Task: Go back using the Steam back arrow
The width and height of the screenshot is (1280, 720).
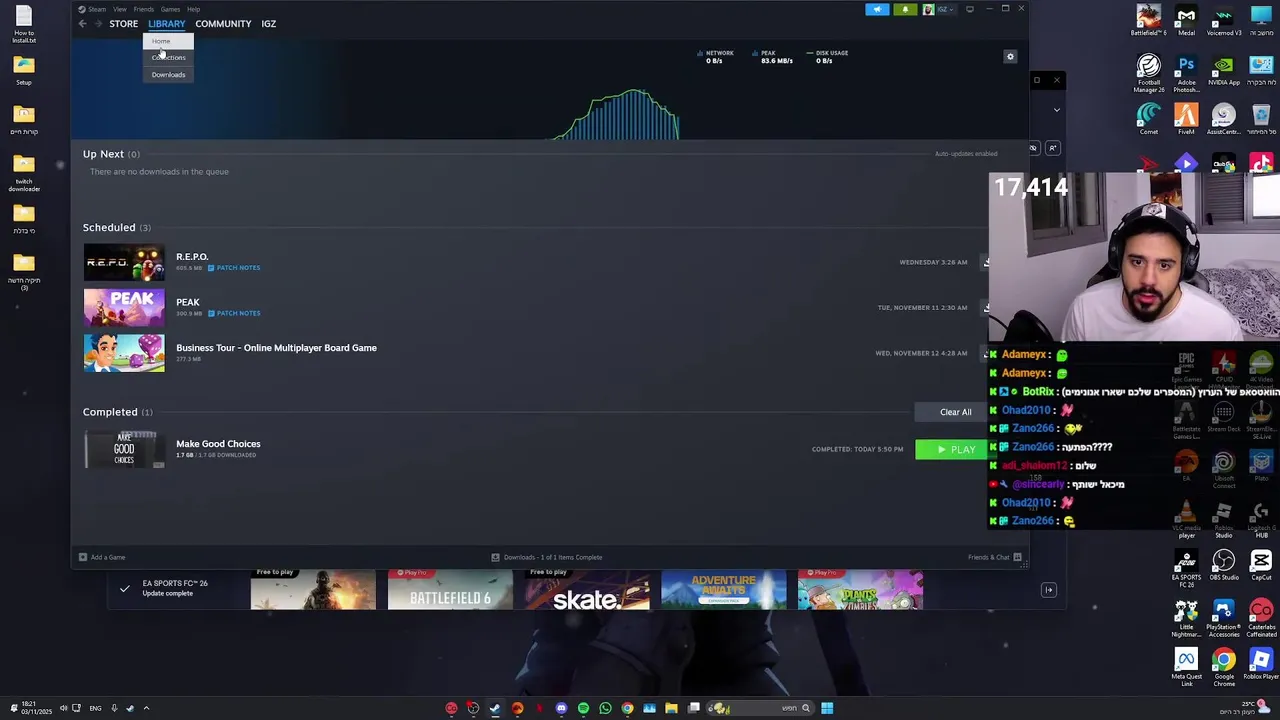Action: click(x=83, y=24)
